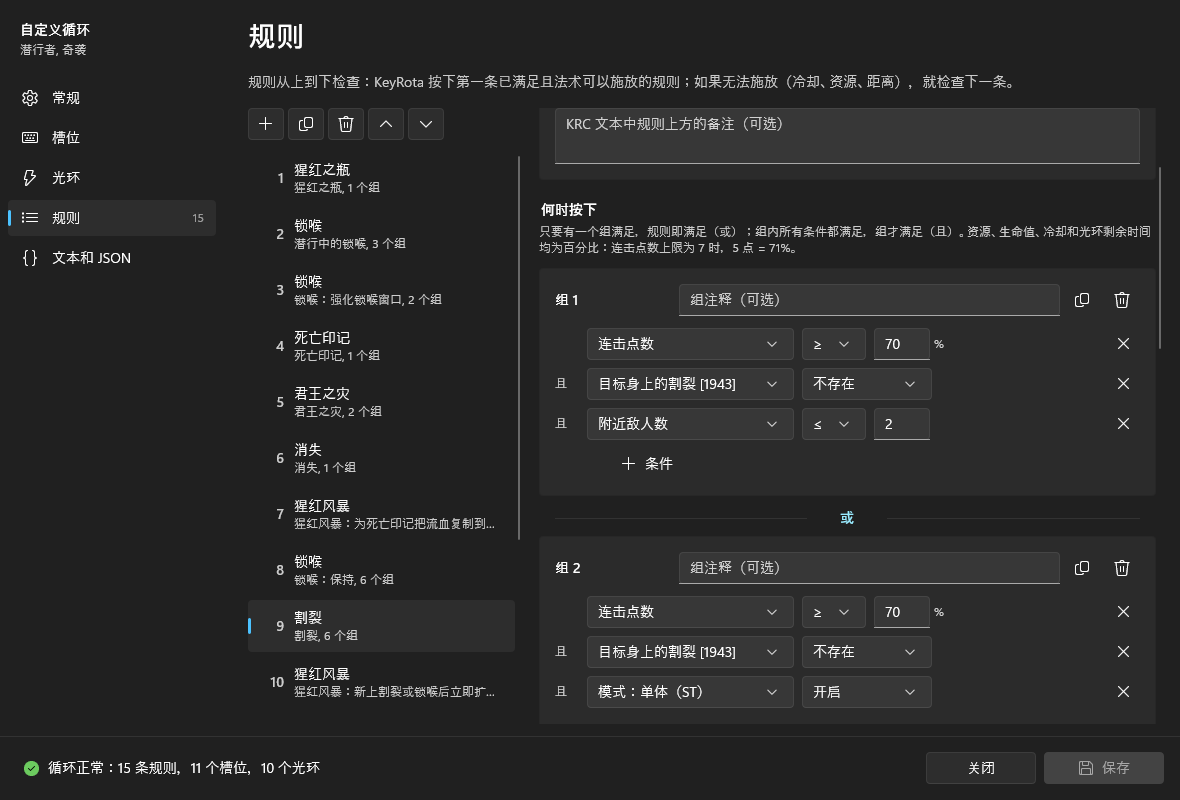1180x800 pixels.
Task: Click the 保存 button
Action: point(1103,768)
